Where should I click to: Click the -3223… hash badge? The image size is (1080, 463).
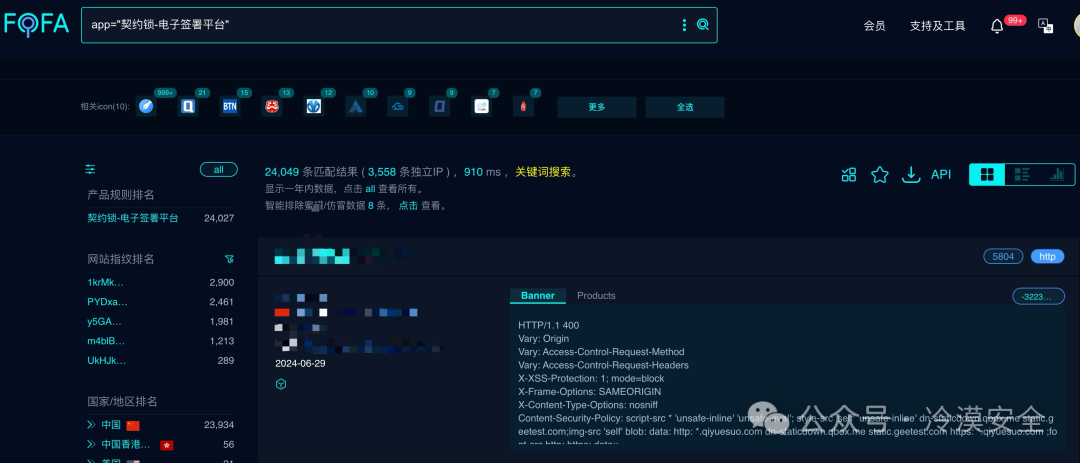1038,296
